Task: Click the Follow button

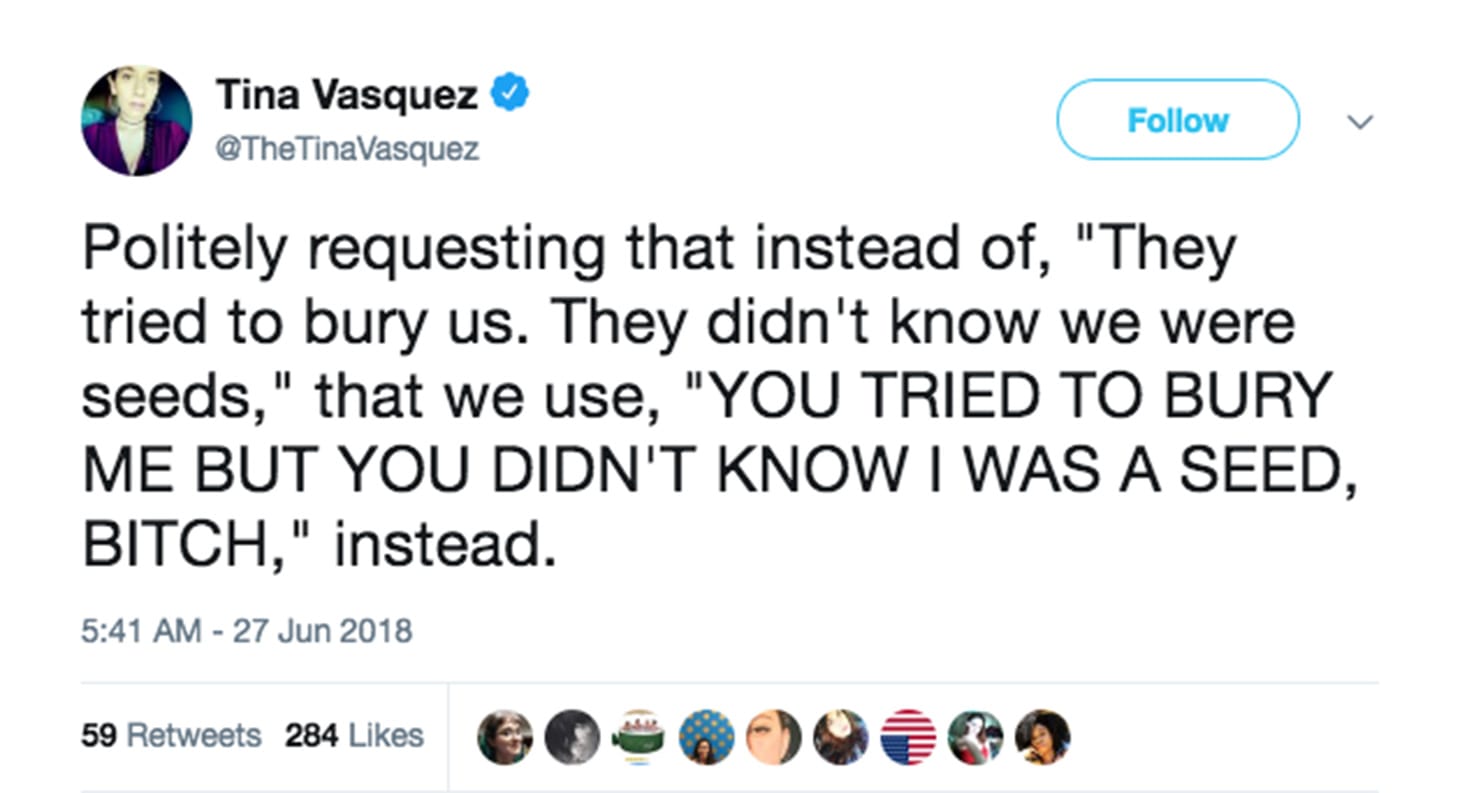Action: coord(1177,119)
